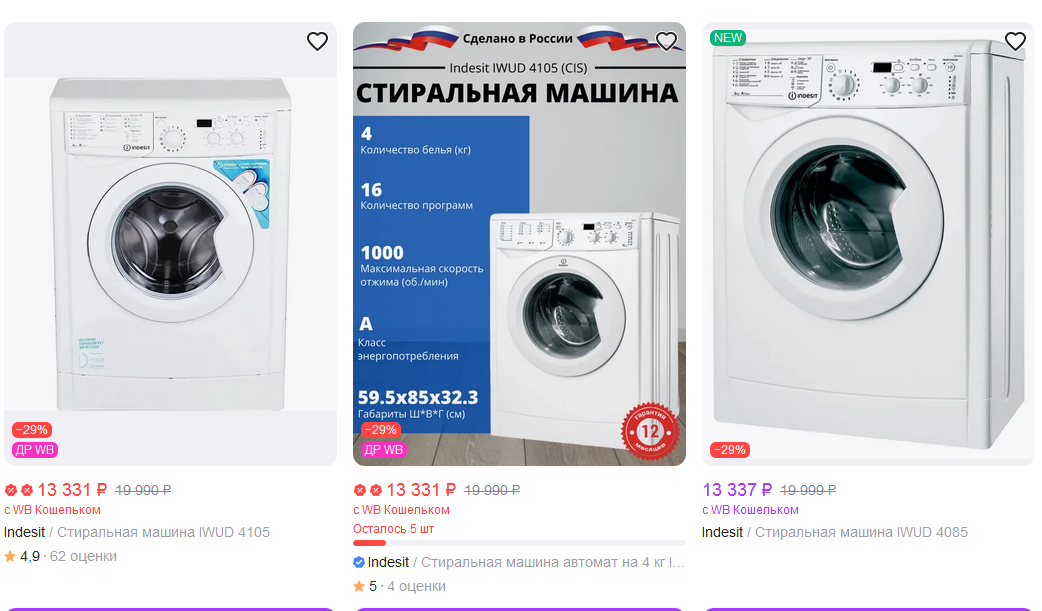Click the 62 оценки reviews count
Viewport: 1042px width, 611px height.
pos(83,556)
